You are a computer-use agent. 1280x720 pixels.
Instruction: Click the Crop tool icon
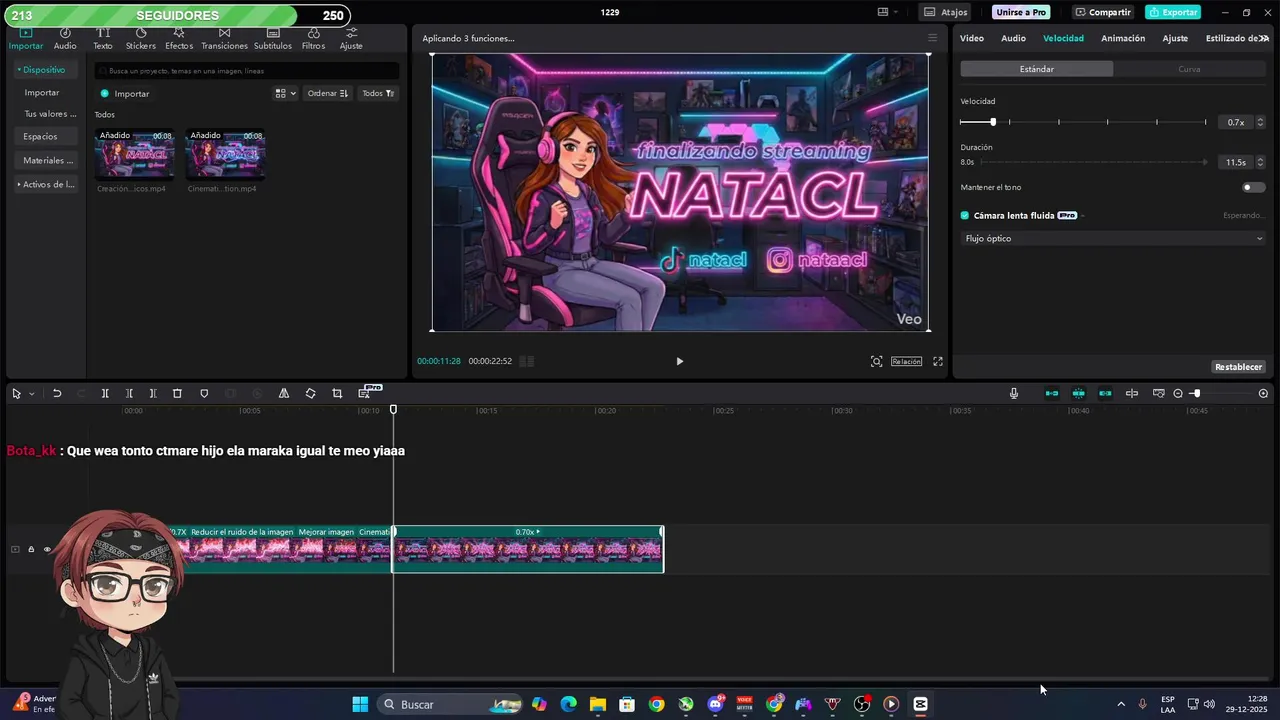337,394
